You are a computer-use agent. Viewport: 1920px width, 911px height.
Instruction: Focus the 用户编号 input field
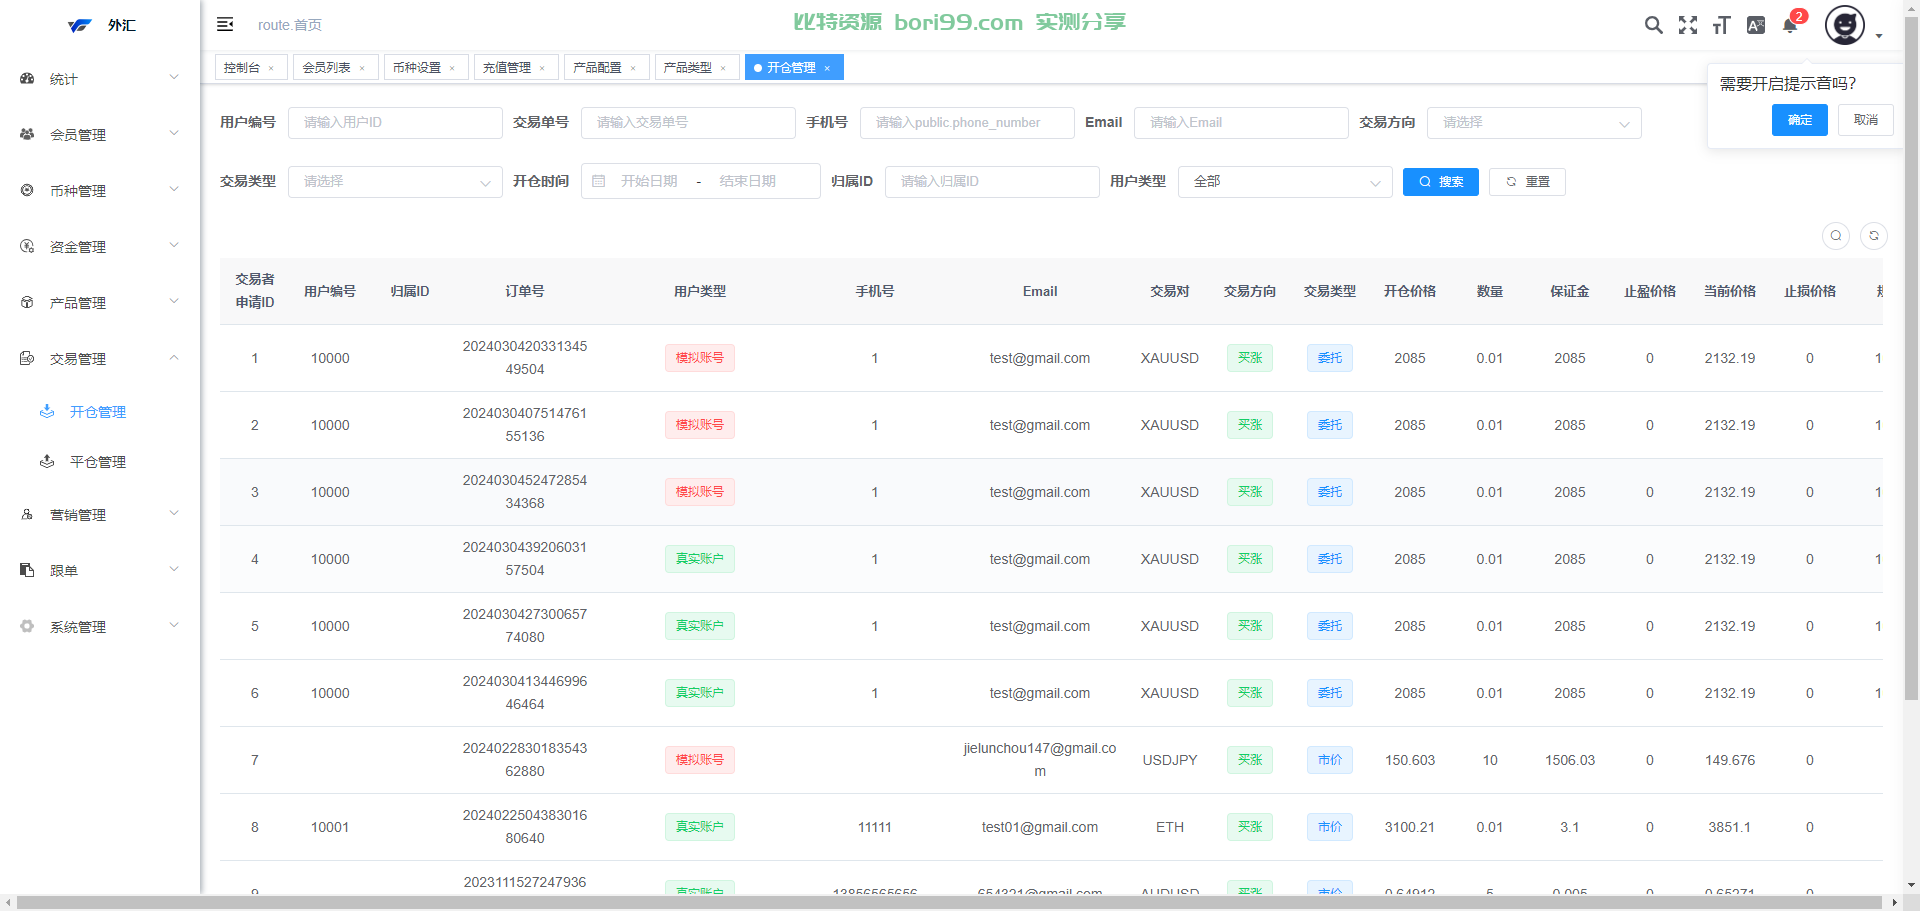coord(395,123)
